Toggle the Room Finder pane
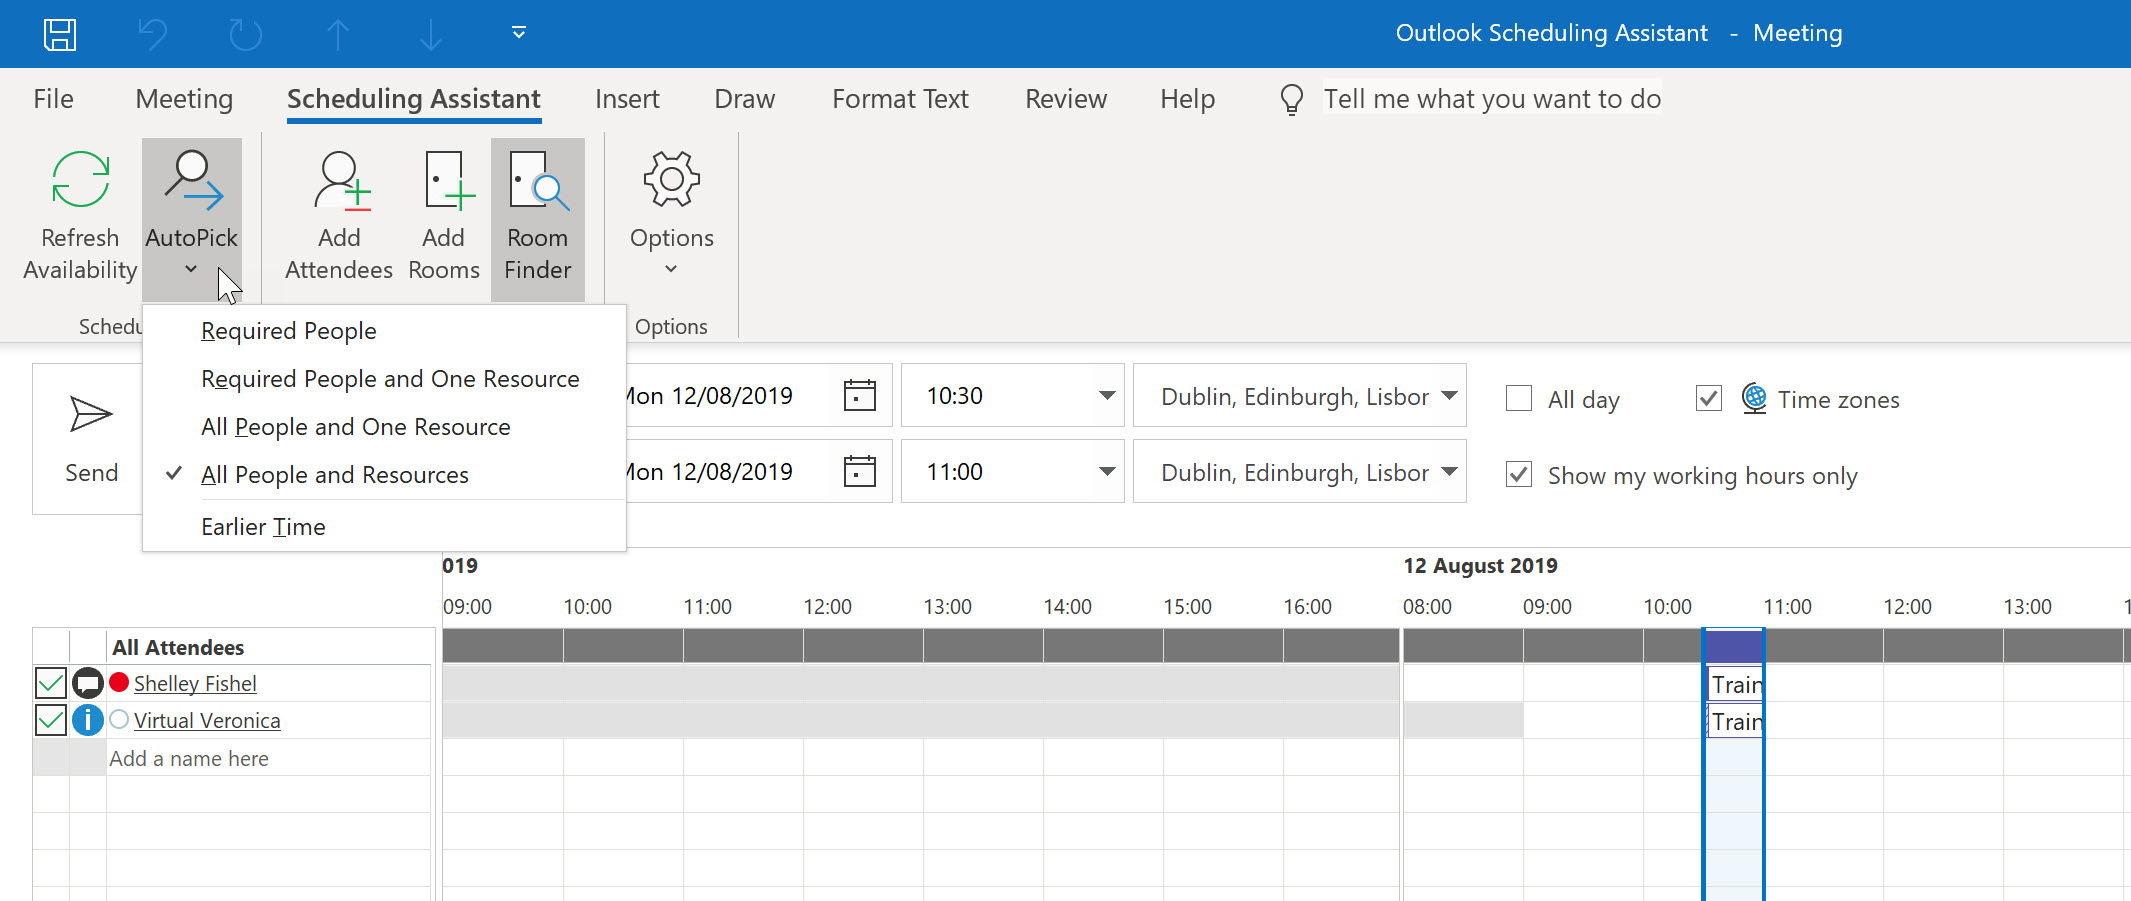Screen dimensions: 2131x901 click(538, 219)
